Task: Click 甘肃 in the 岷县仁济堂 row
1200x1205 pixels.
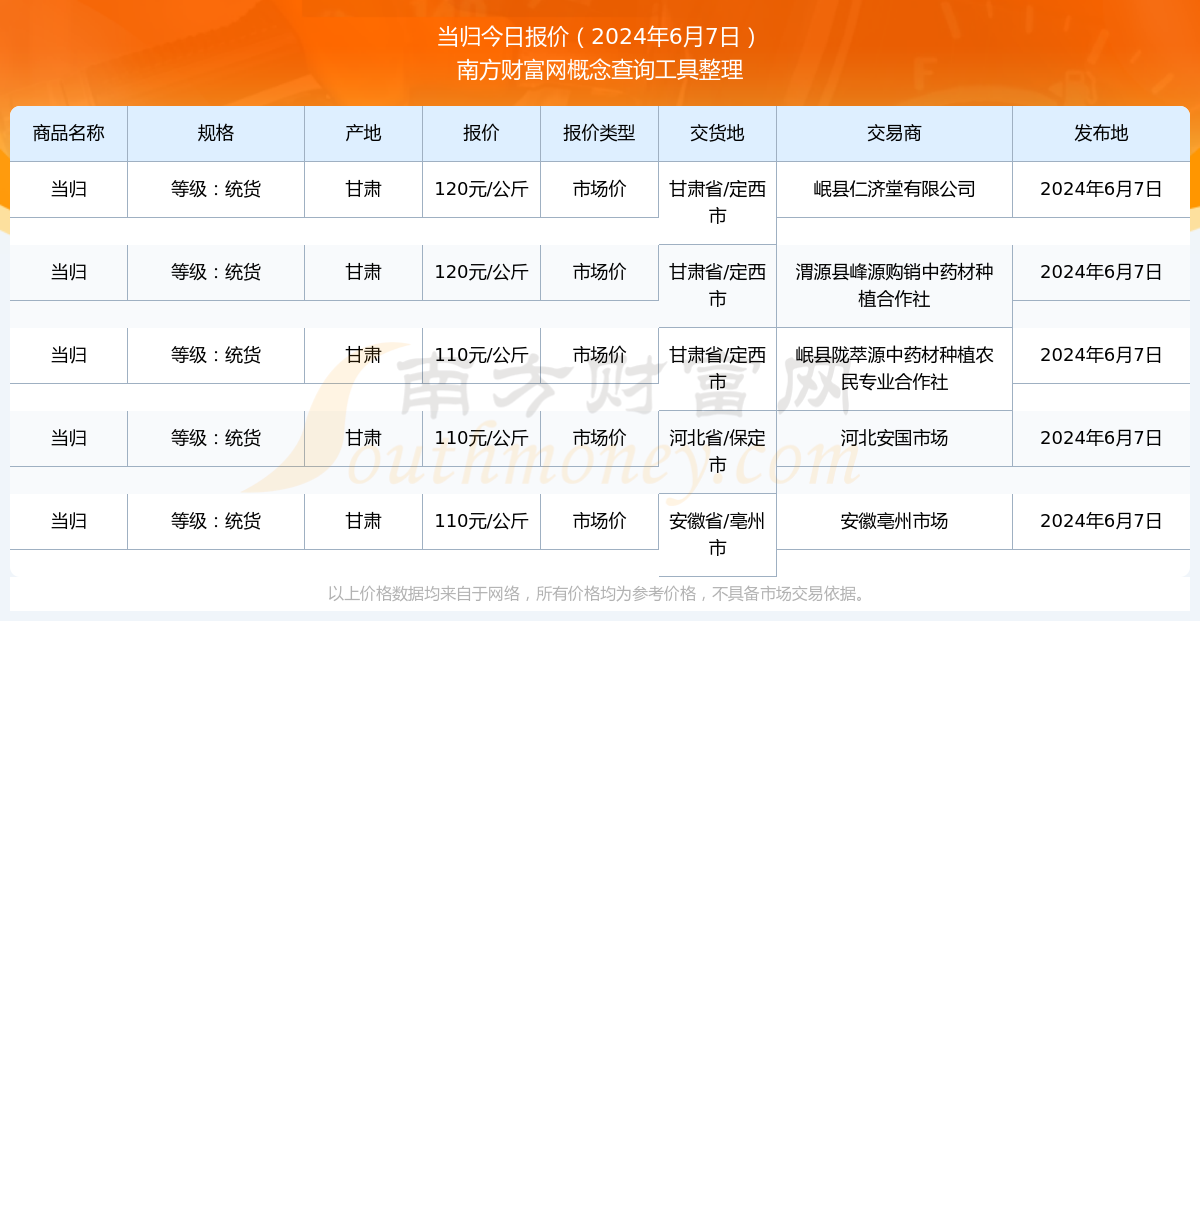Action: click(363, 189)
